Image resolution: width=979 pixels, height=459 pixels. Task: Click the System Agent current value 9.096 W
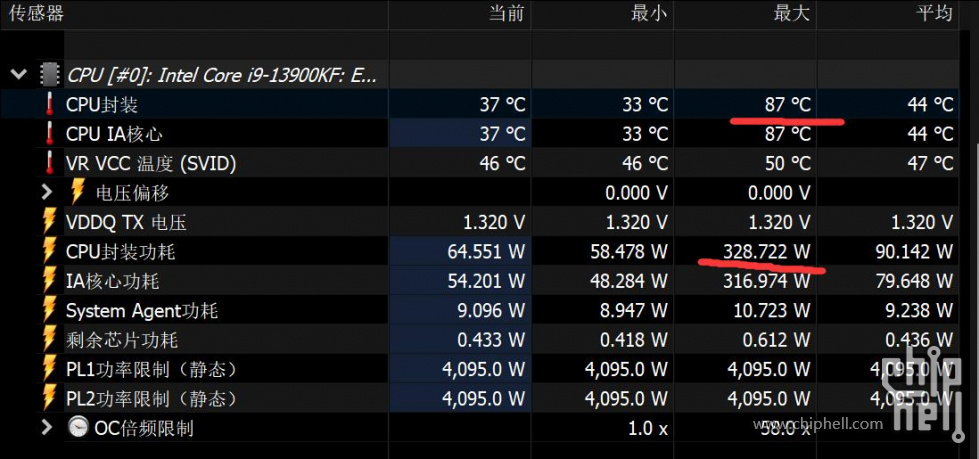click(x=491, y=310)
